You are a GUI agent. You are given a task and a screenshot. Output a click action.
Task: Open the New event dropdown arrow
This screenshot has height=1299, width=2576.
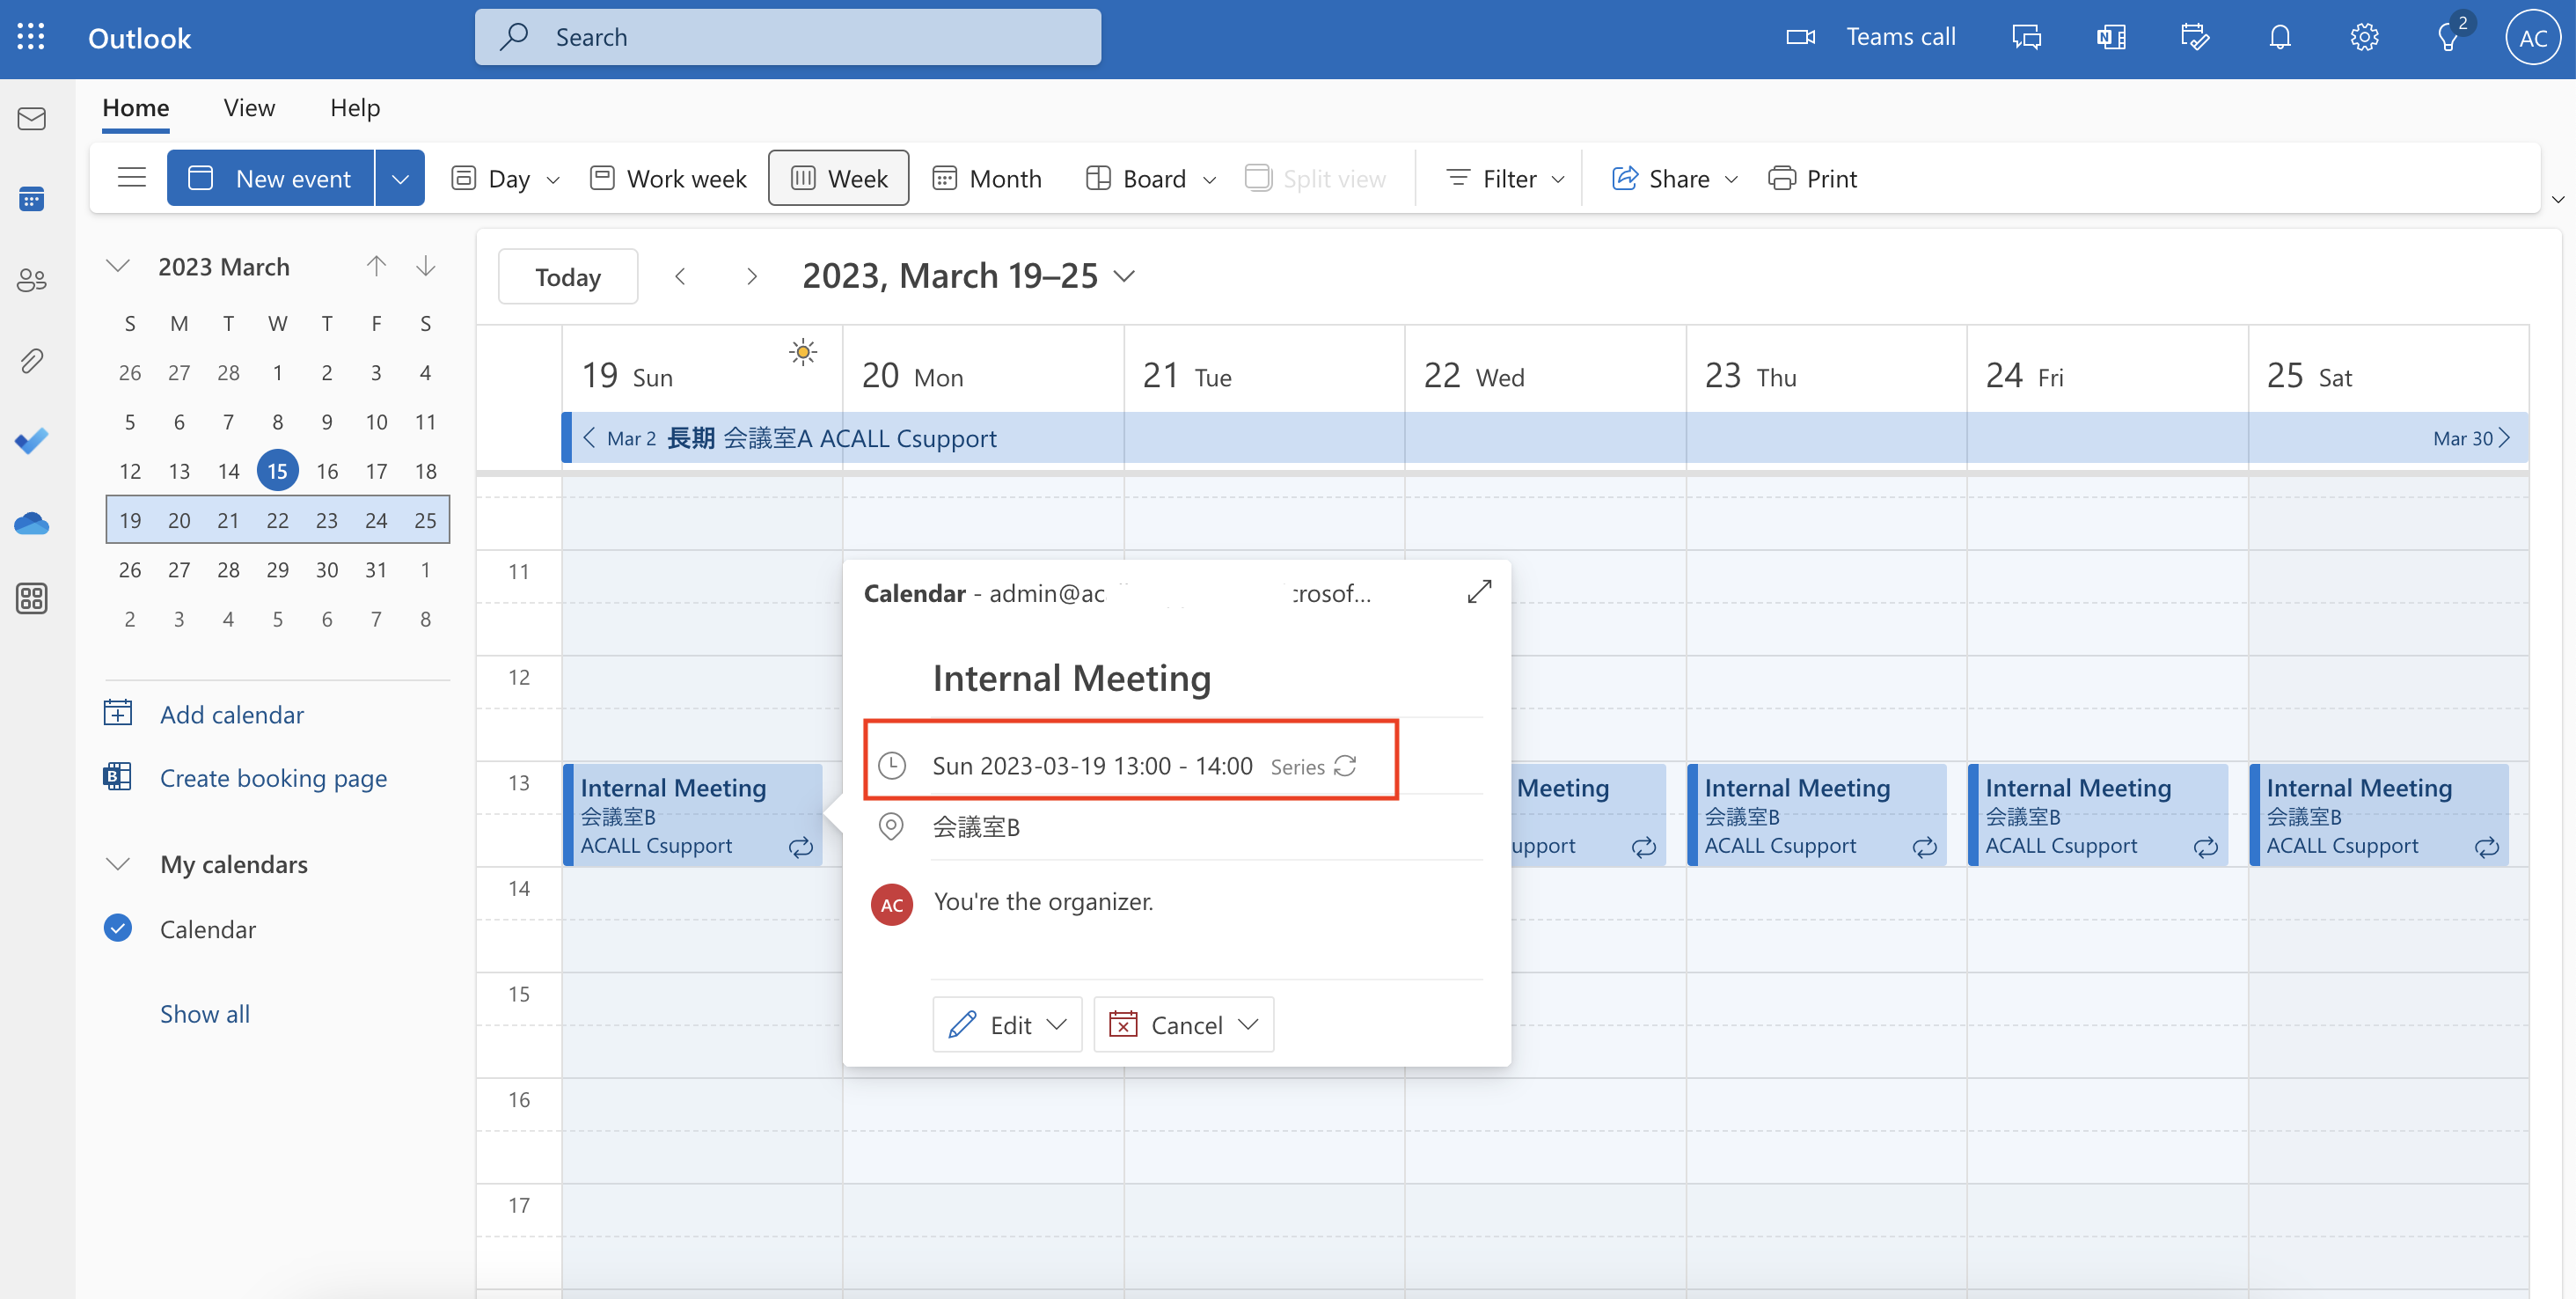pyautogui.click(x=400, y=177)
